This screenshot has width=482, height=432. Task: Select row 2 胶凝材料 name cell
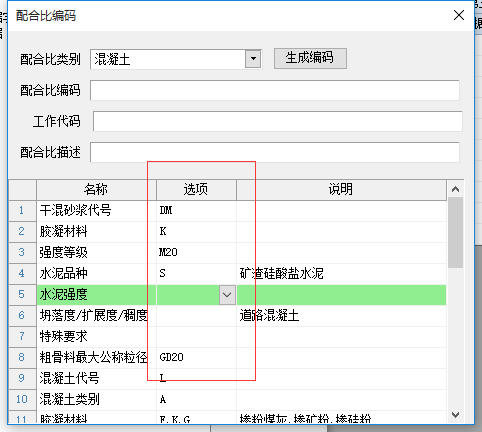[x=96, y=232]
